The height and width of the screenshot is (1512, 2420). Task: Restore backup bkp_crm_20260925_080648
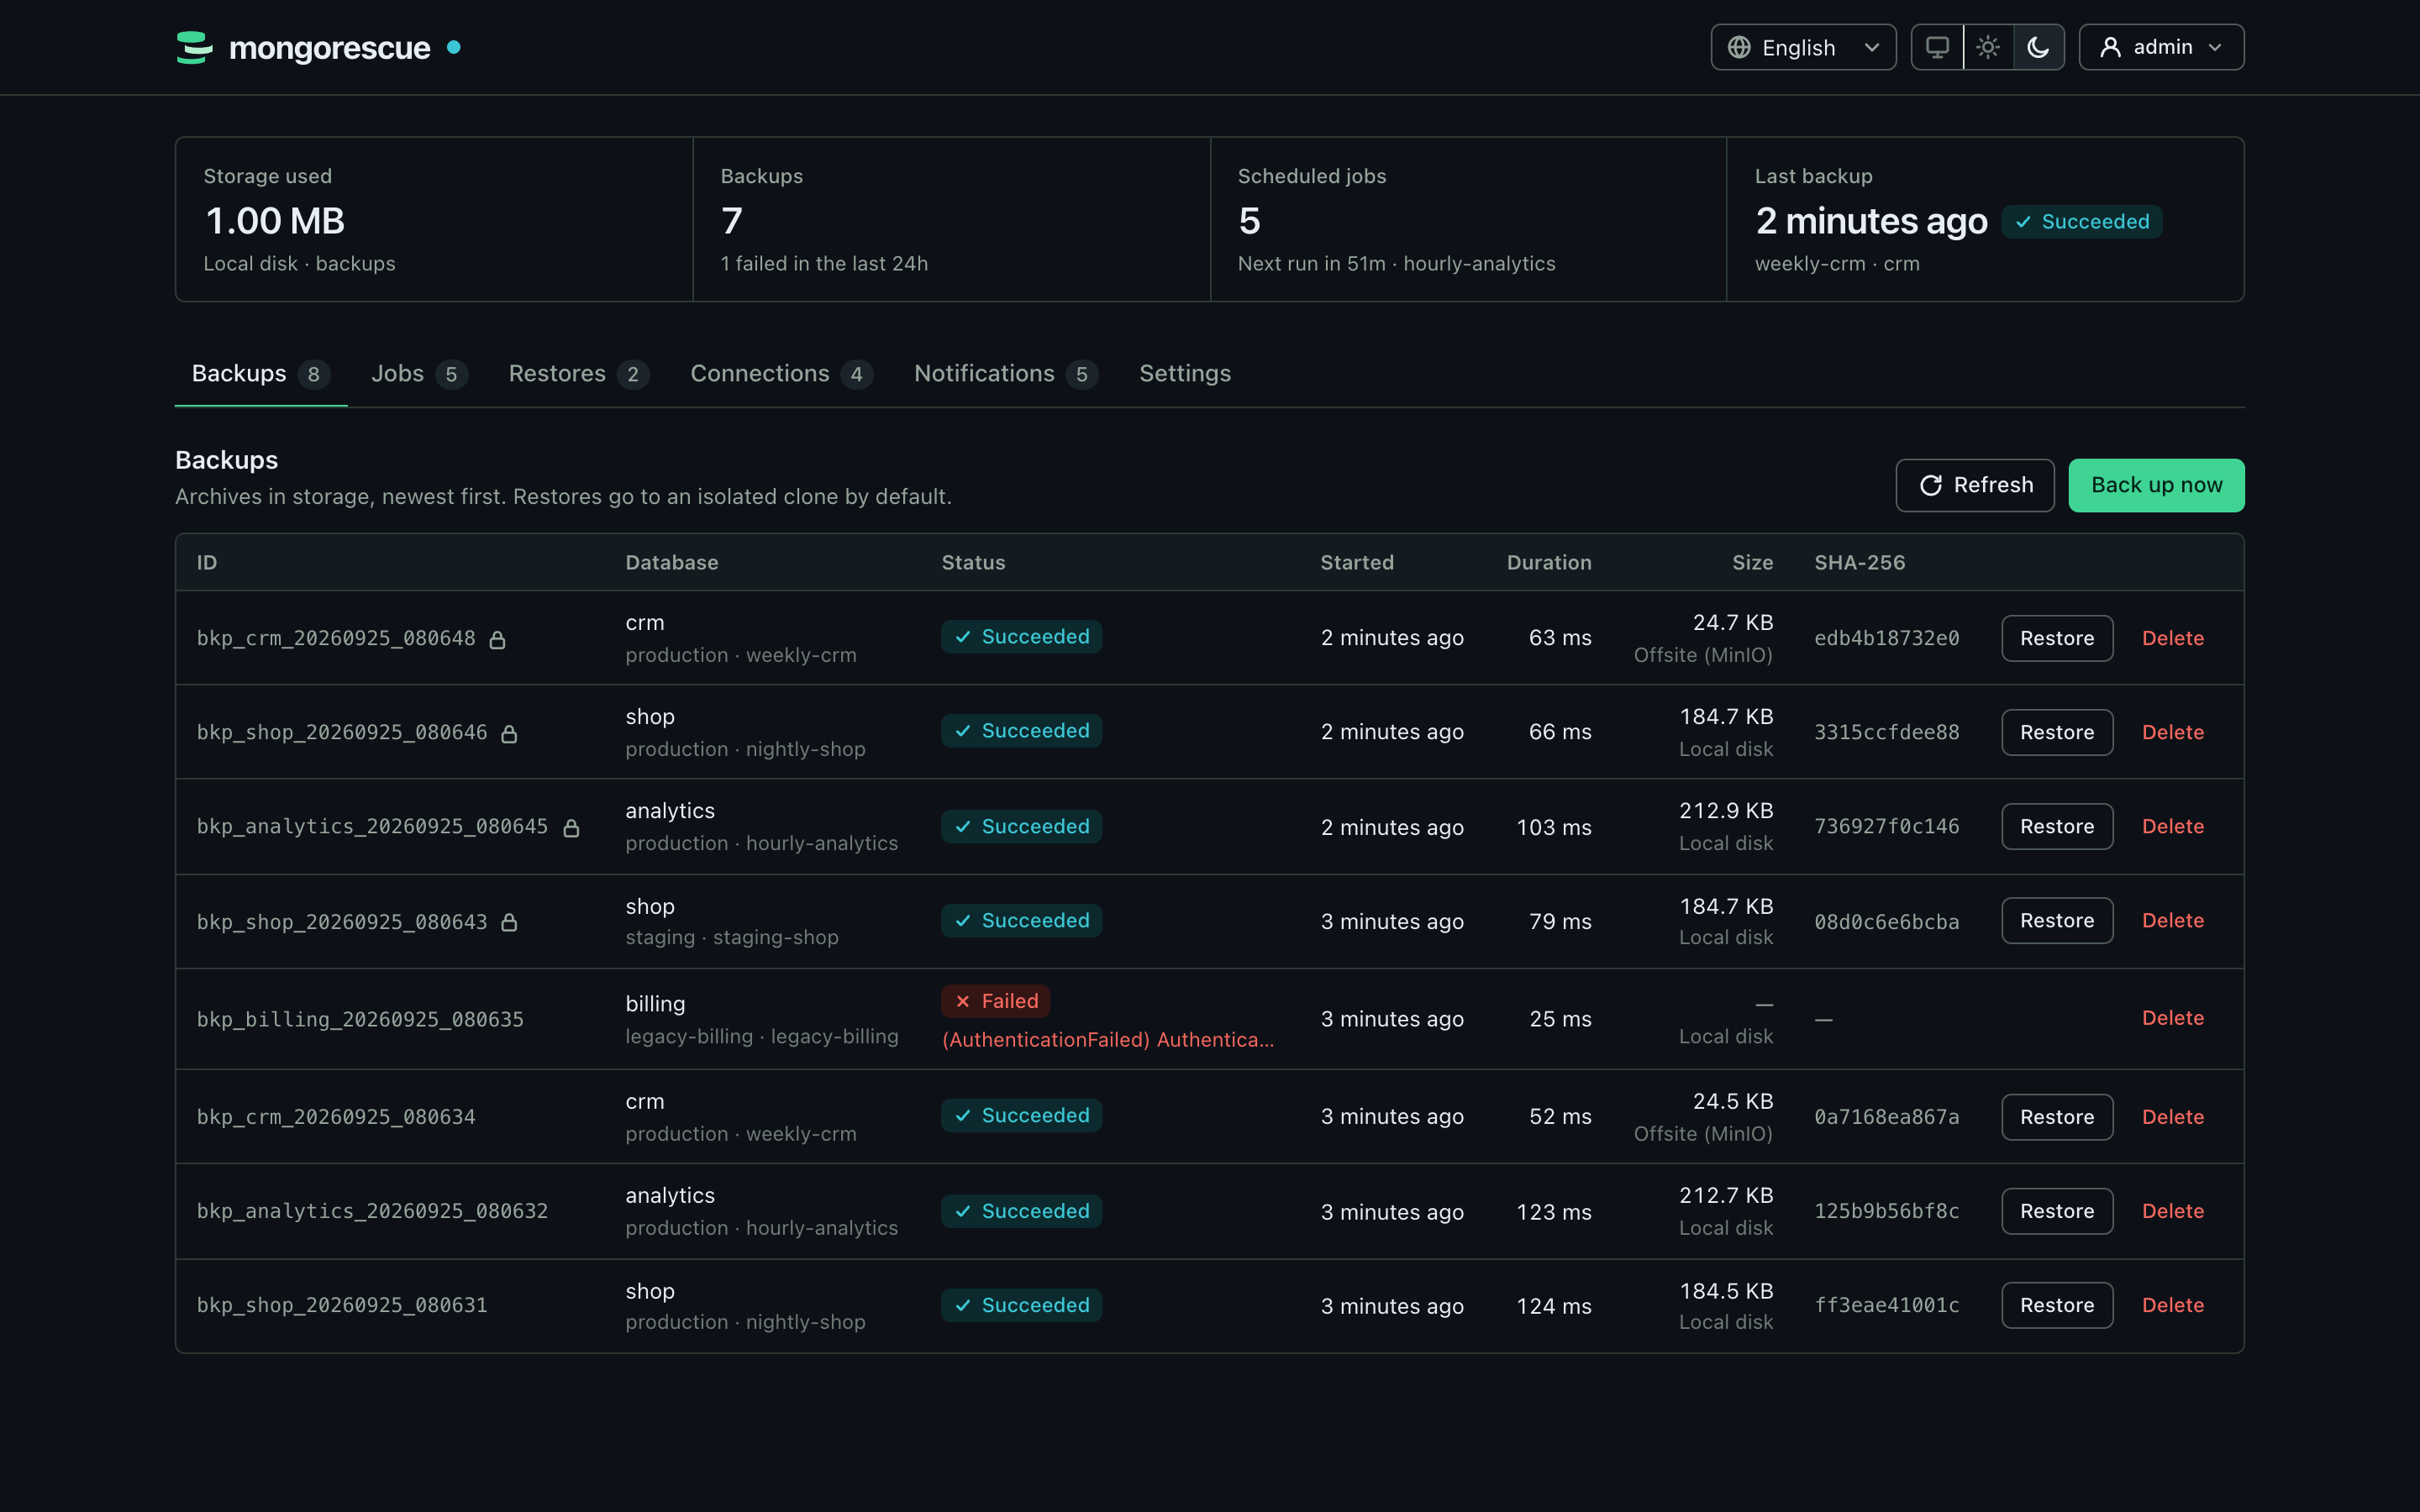click(x=2057, y=638)
